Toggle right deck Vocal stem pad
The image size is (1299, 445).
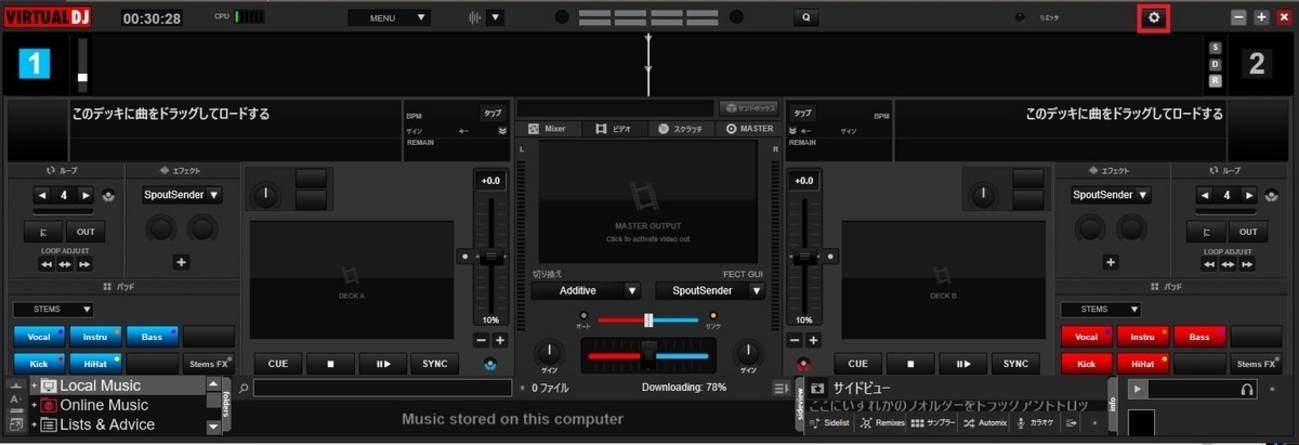(1087, 337)
